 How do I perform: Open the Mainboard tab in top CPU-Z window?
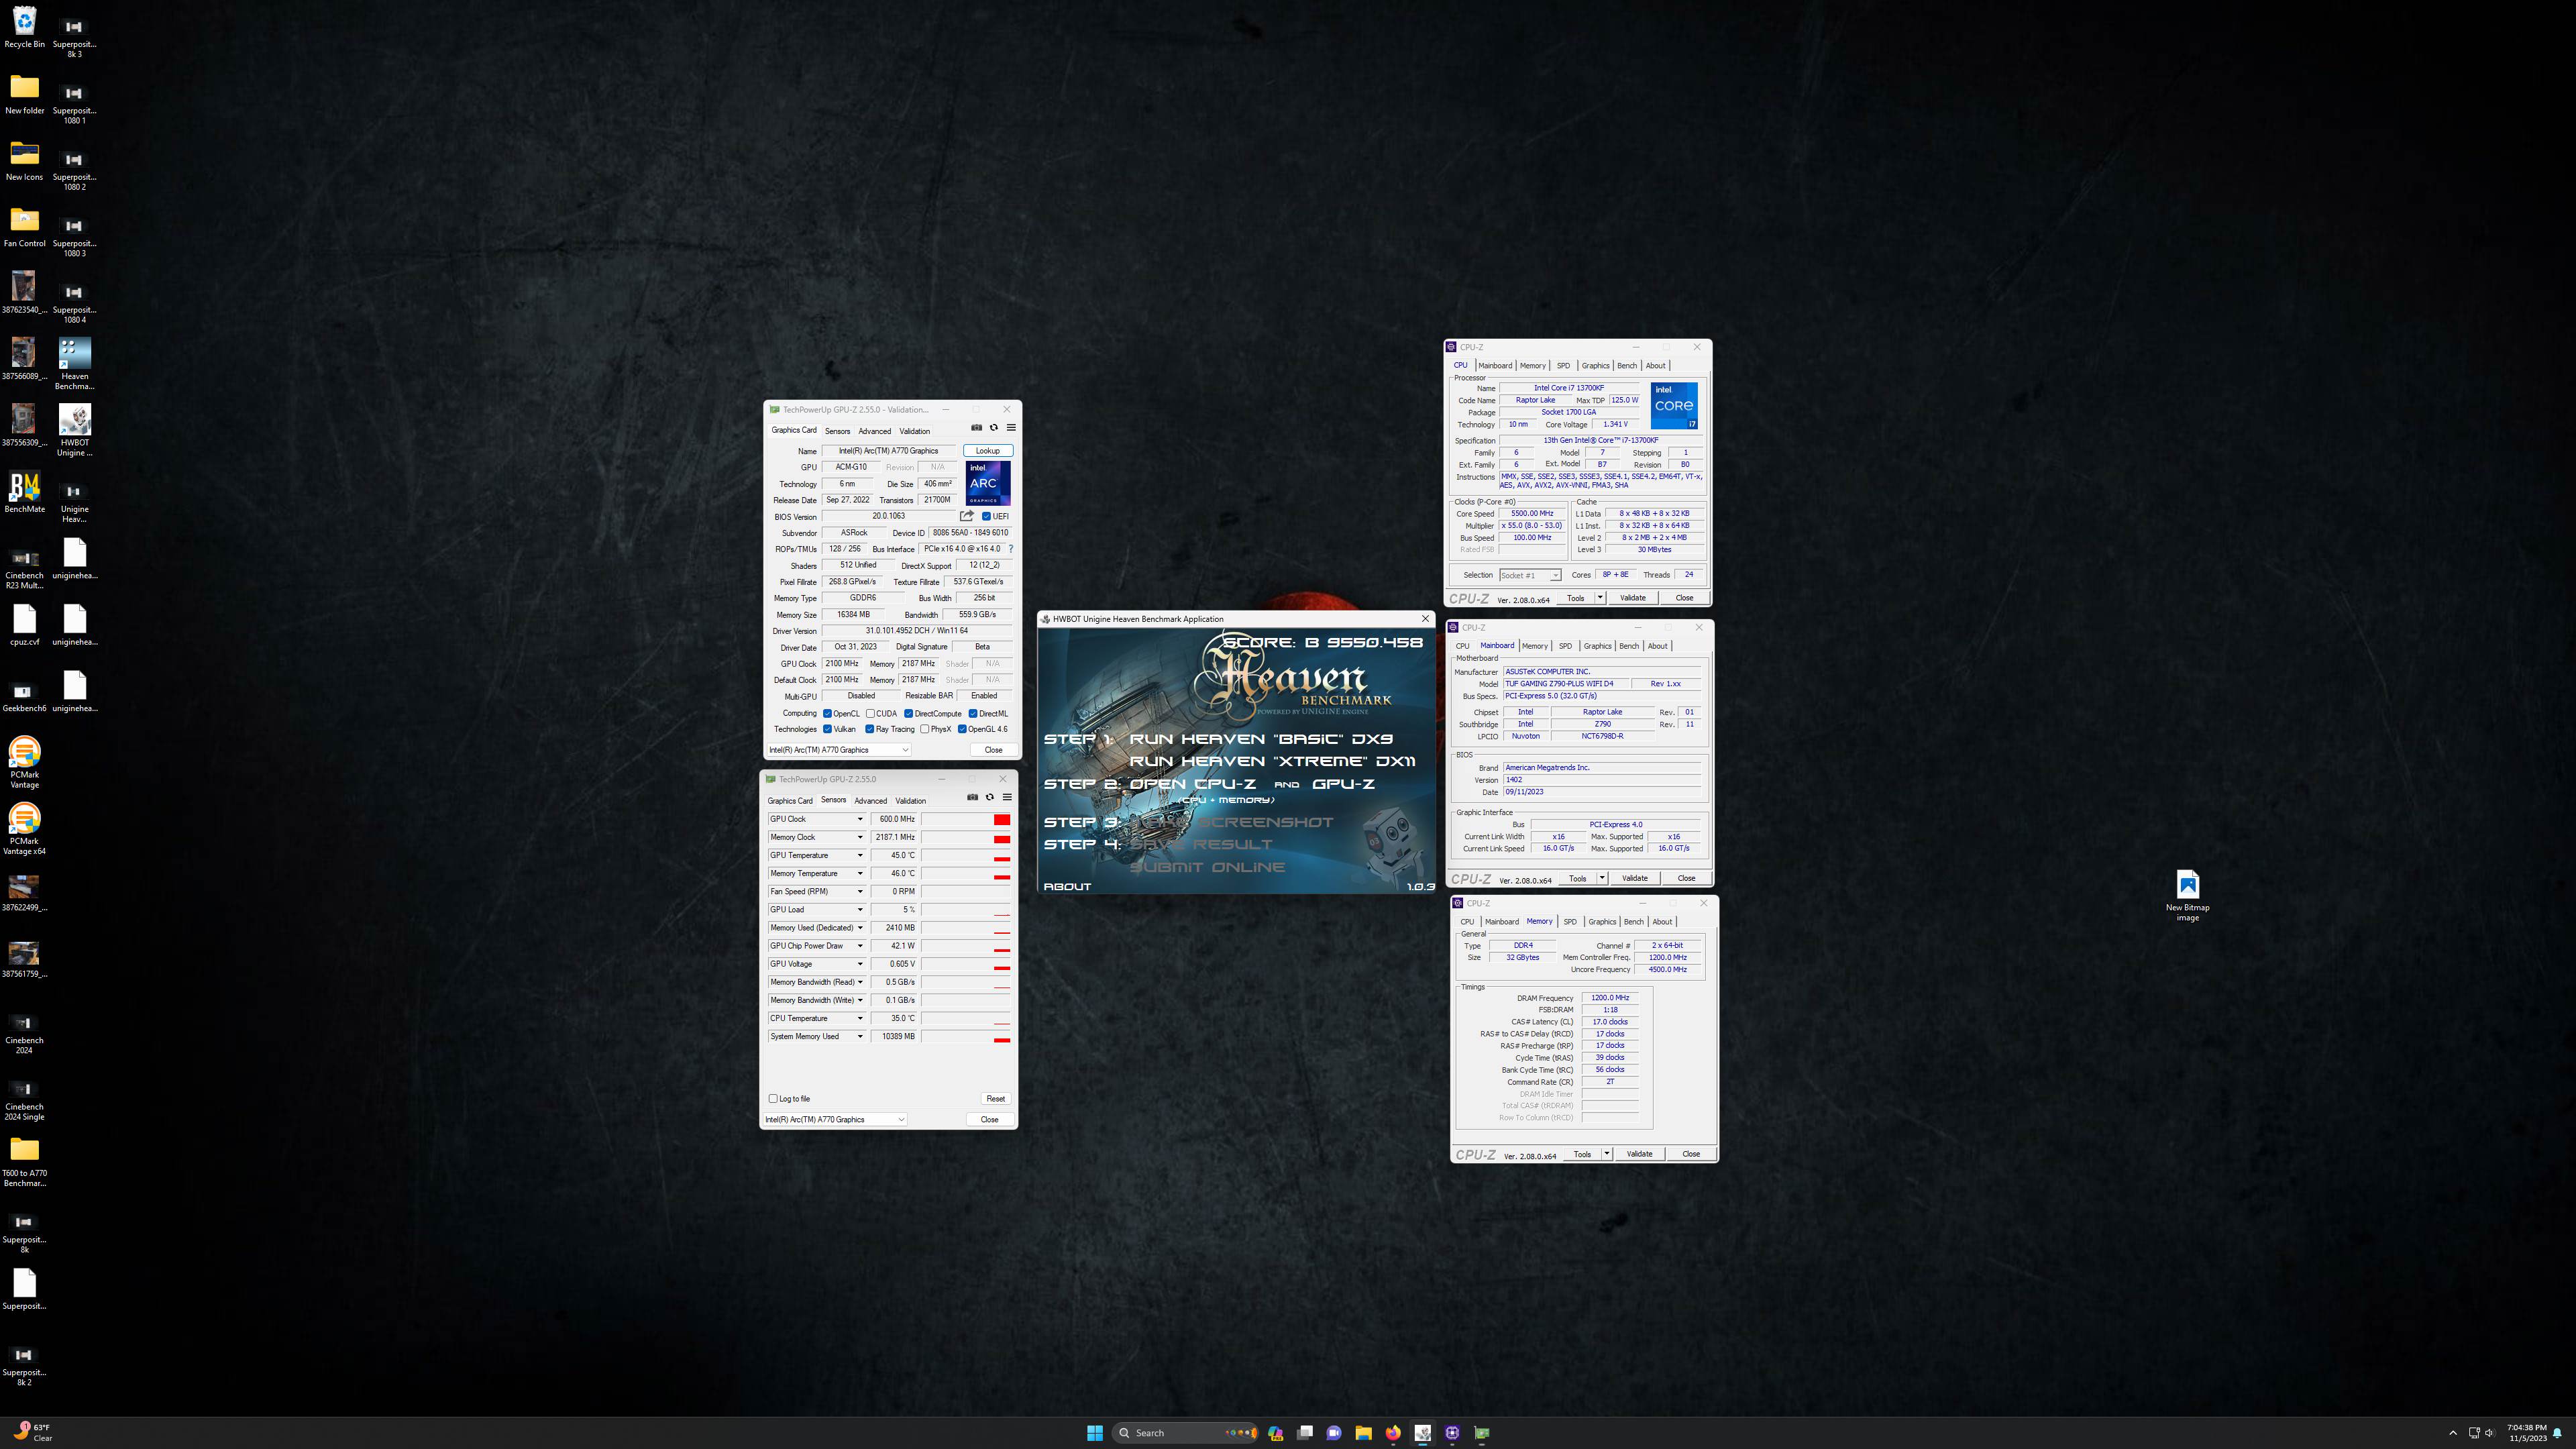tap(1495, 366)
